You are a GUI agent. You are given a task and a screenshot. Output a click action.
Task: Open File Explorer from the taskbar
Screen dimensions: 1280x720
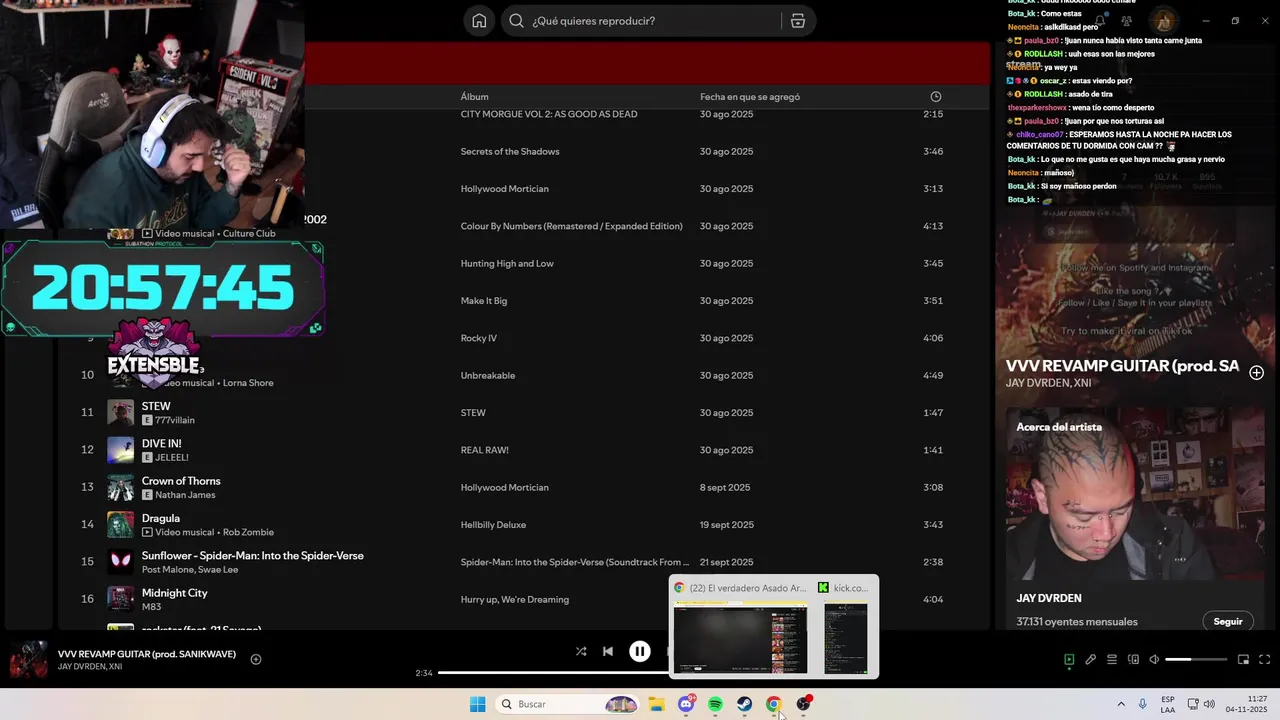click(x=656, y=704)
